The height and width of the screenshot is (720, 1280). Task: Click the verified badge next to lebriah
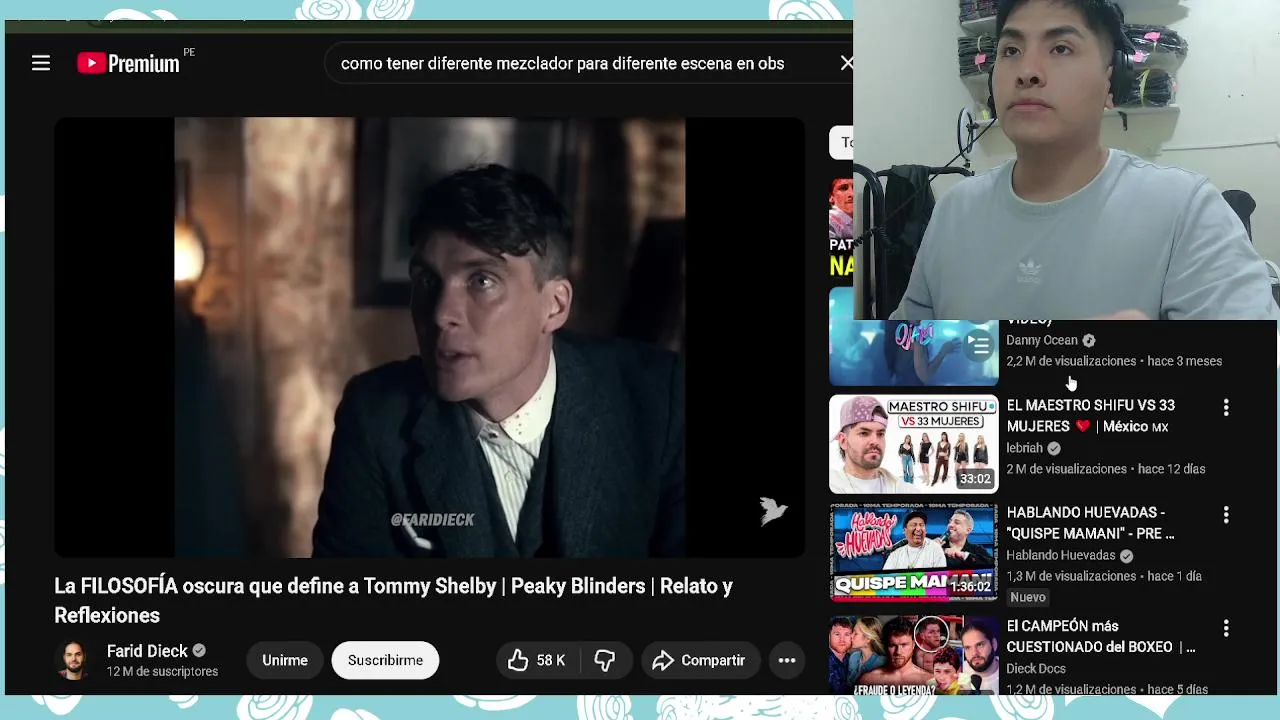[x=1054, y=448]
